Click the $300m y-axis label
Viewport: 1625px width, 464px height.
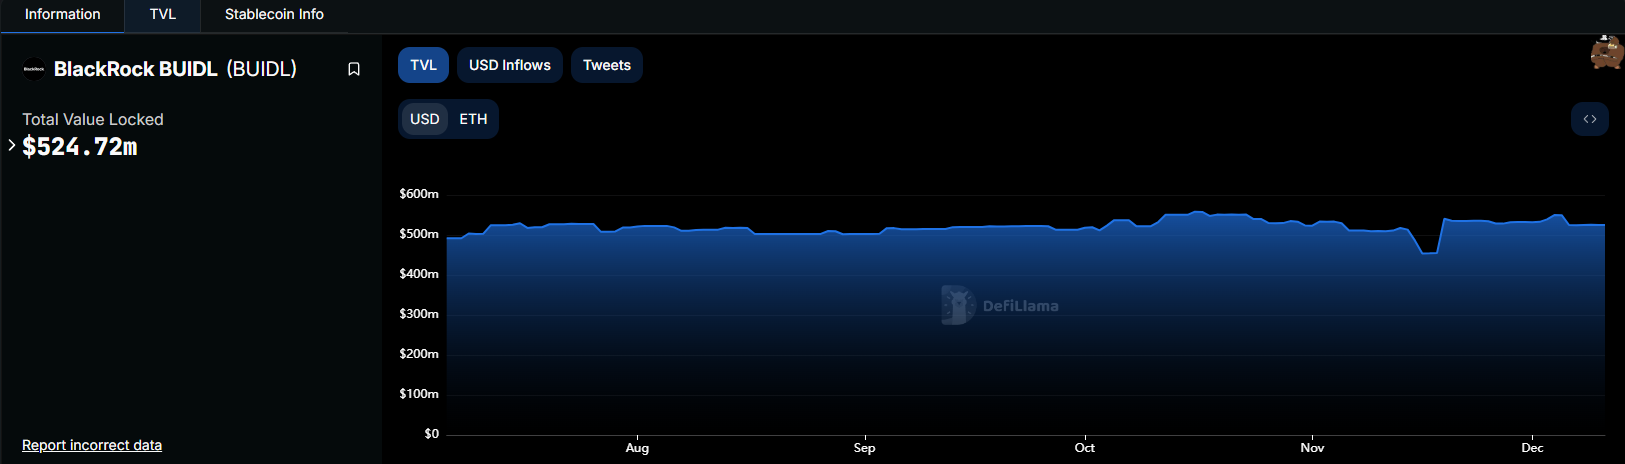tap(419, 314)
